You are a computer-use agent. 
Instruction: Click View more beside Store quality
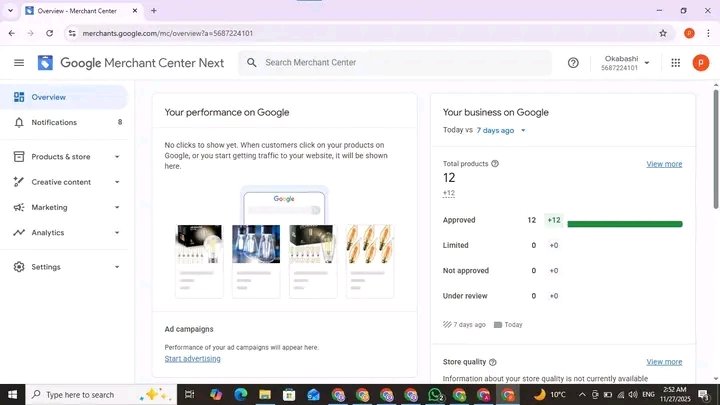pos(664,362)
